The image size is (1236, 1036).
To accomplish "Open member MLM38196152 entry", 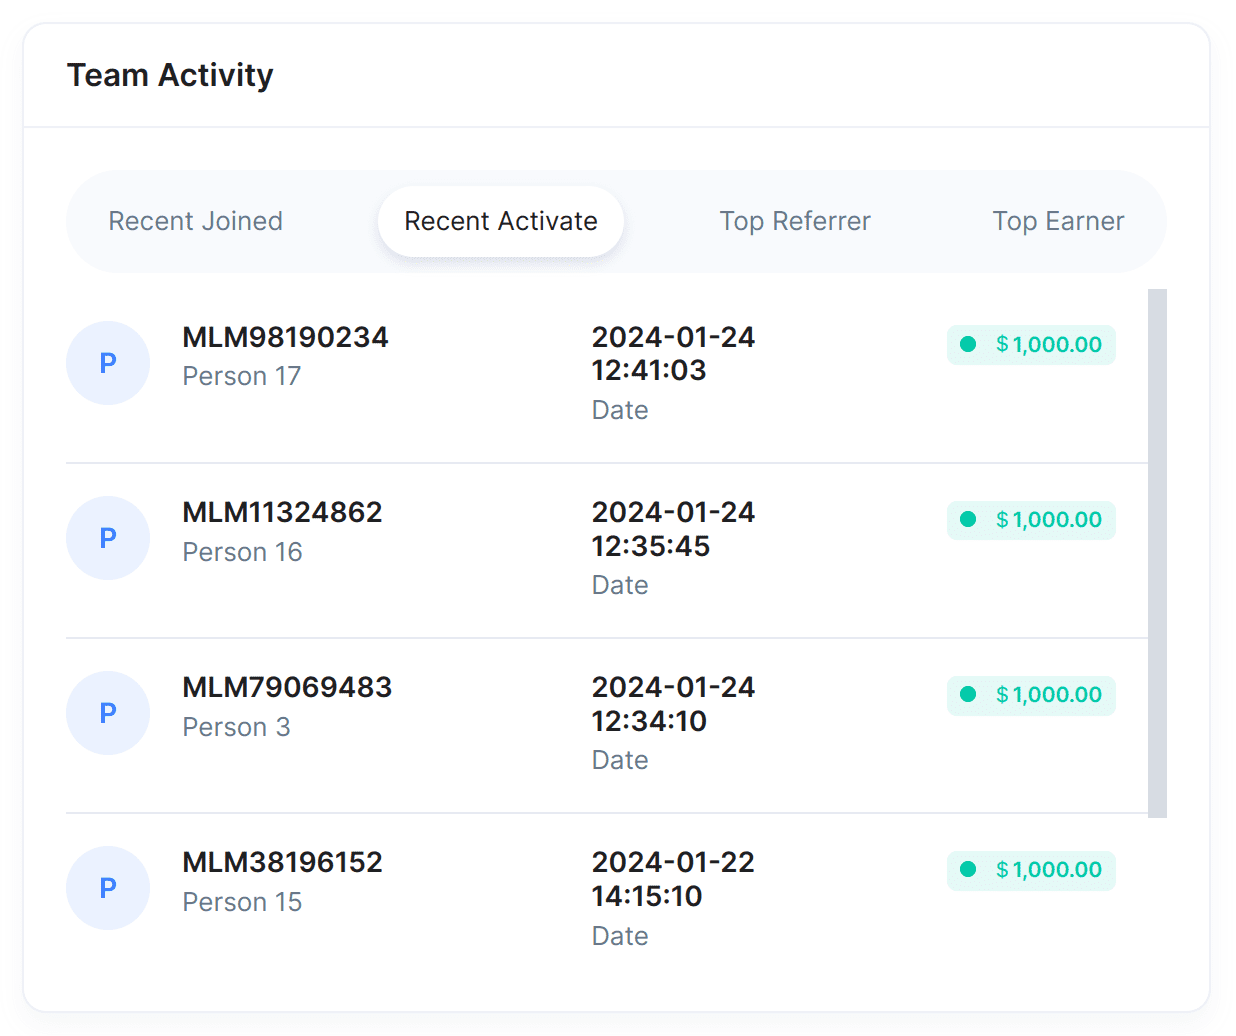I will click(282, 862).
